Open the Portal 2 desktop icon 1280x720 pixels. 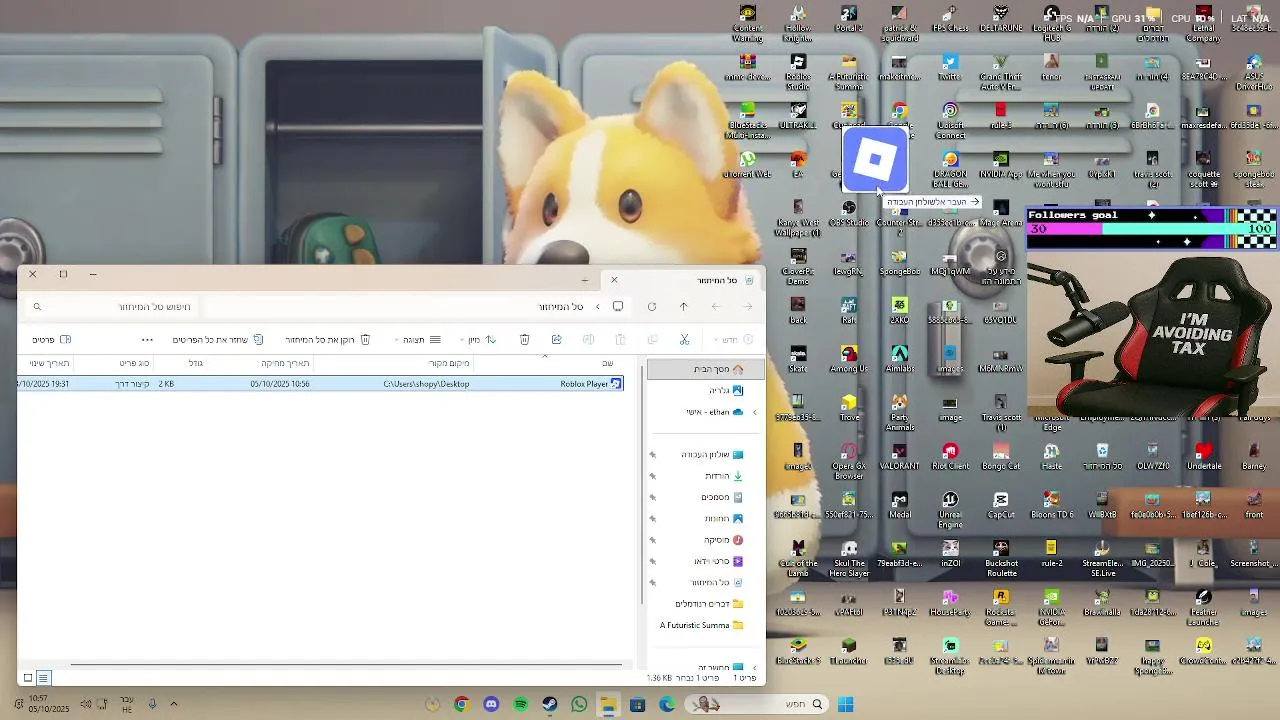[x=849, y=19]
